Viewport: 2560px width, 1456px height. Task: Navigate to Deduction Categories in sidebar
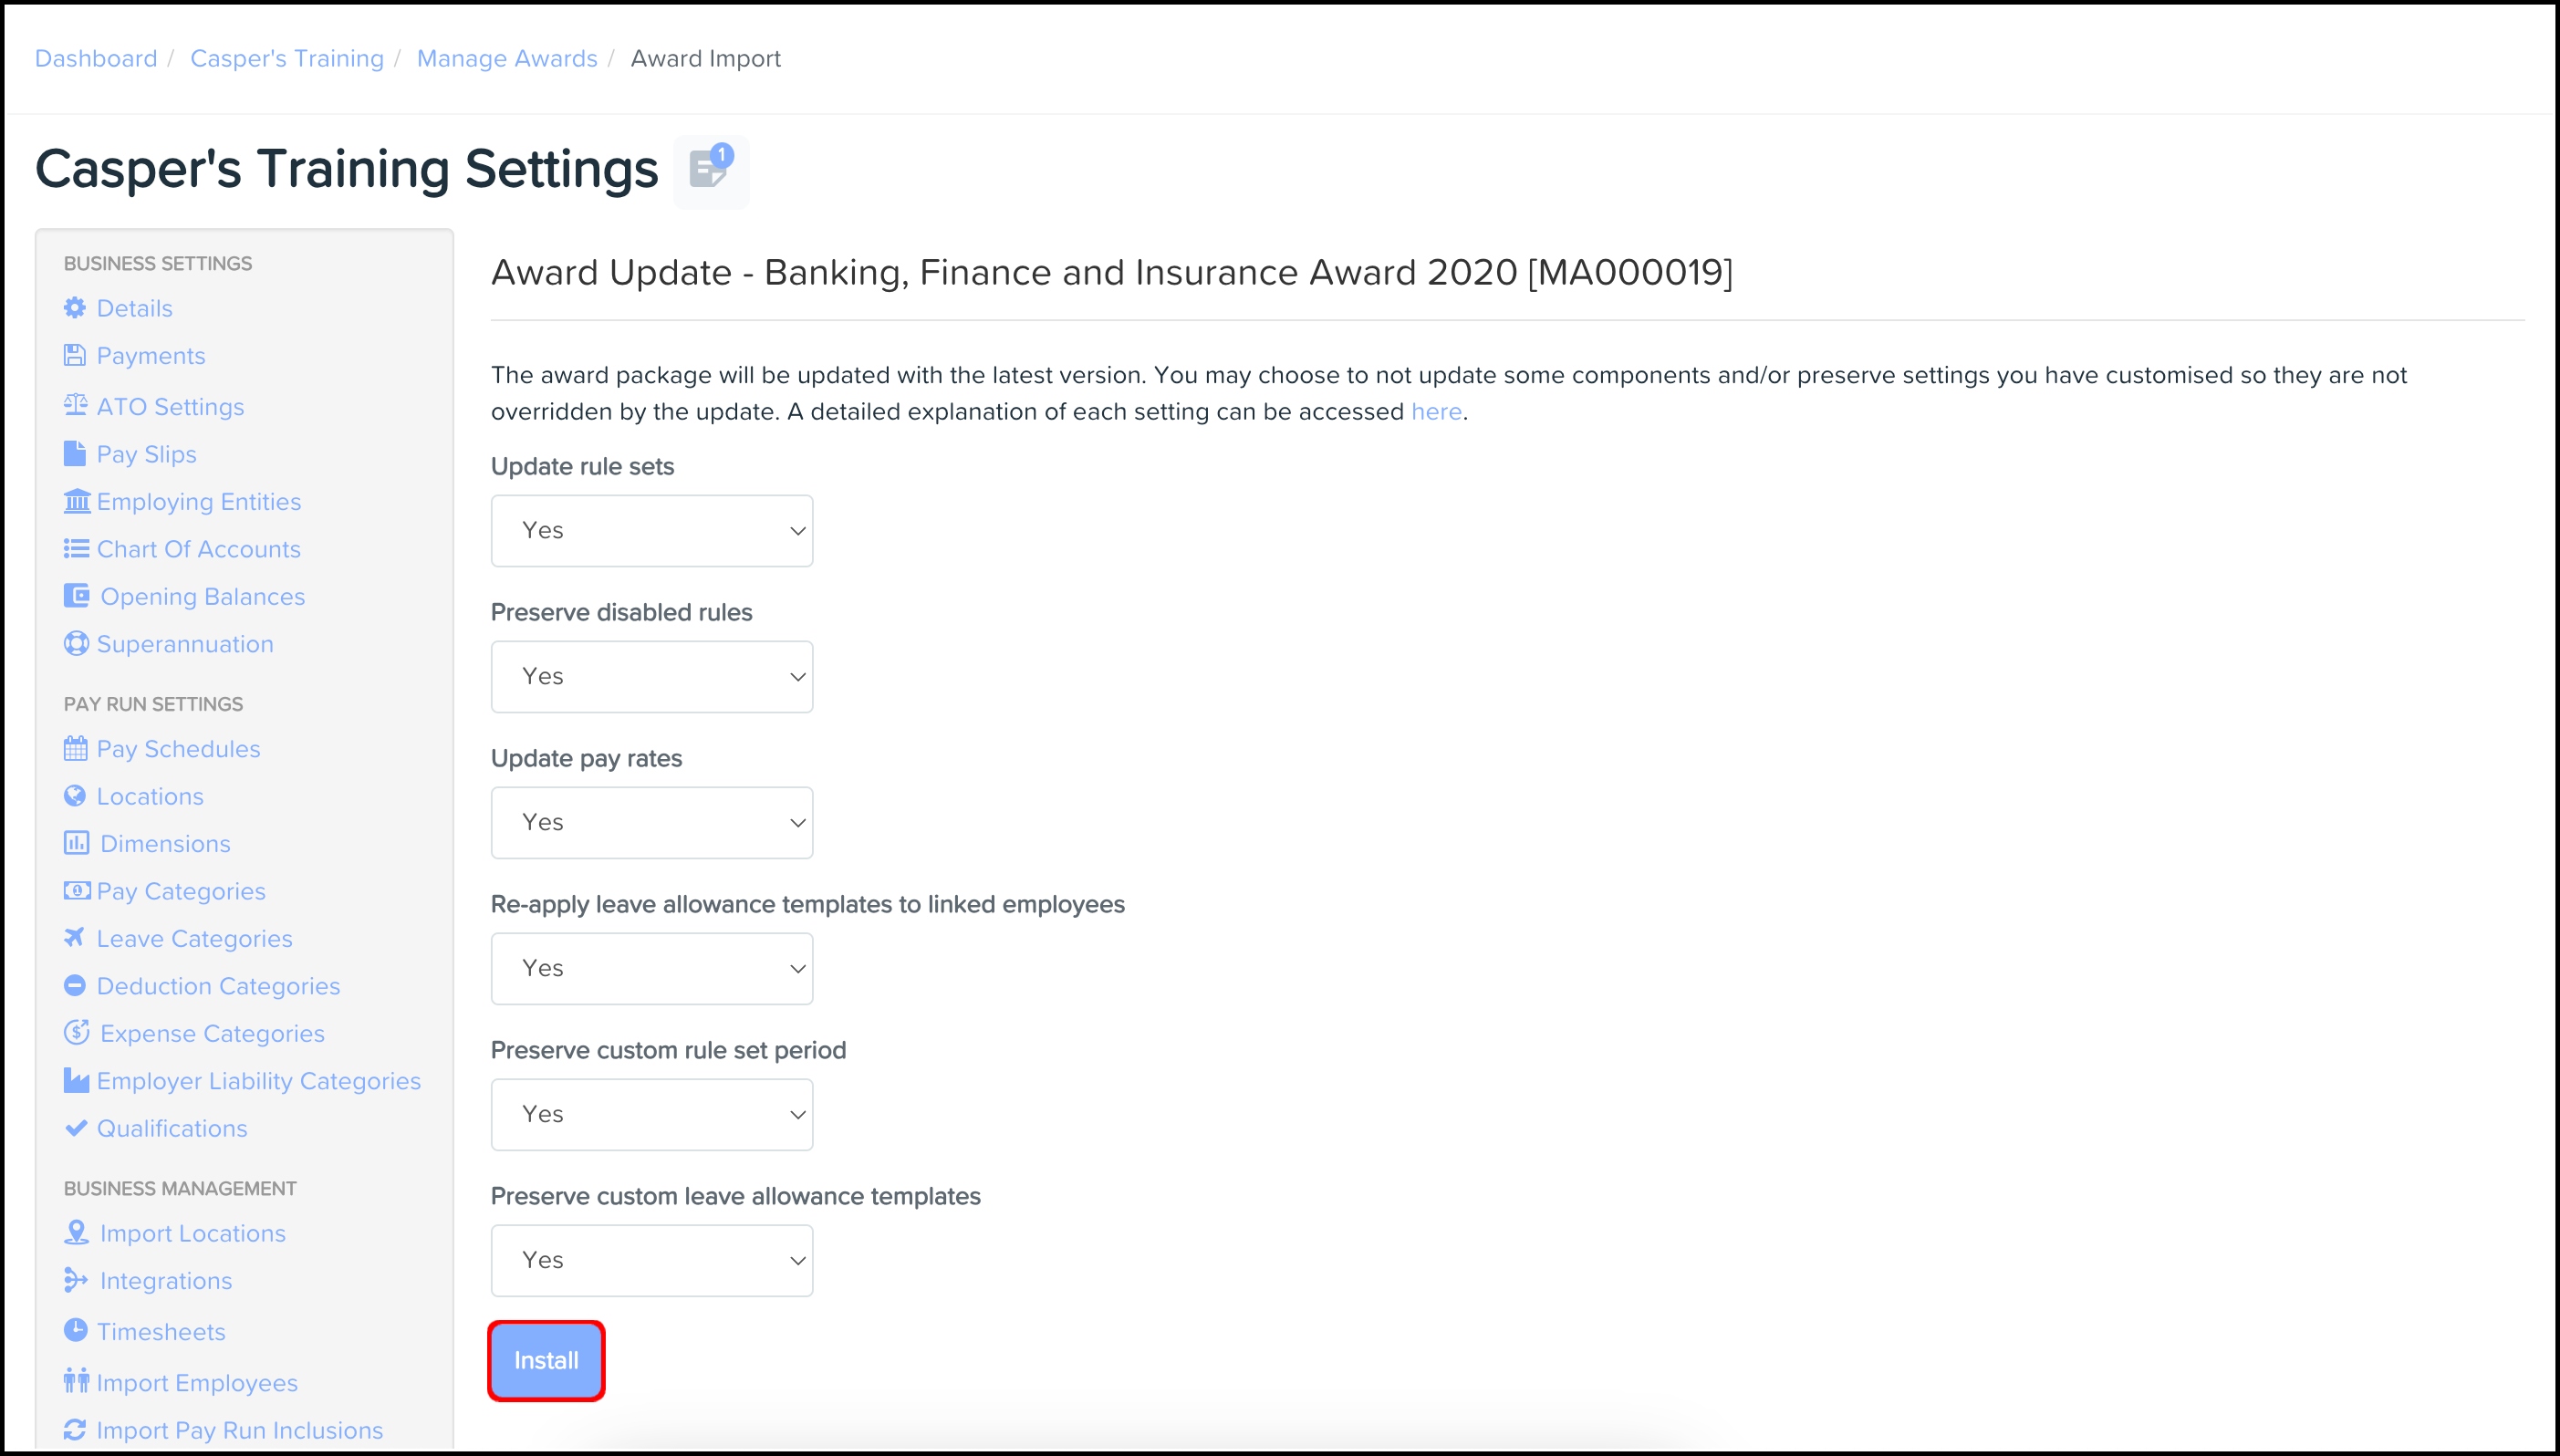pos(218,986)
